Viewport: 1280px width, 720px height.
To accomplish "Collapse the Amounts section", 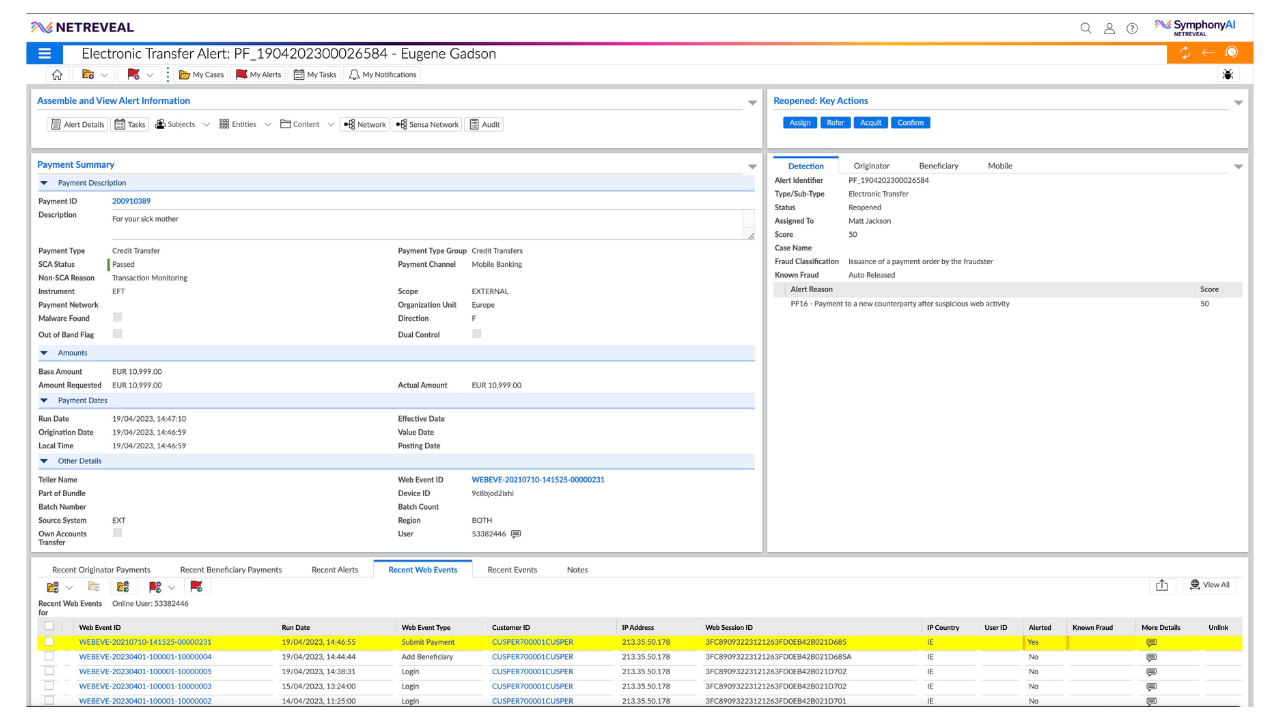I will point(44,353).
